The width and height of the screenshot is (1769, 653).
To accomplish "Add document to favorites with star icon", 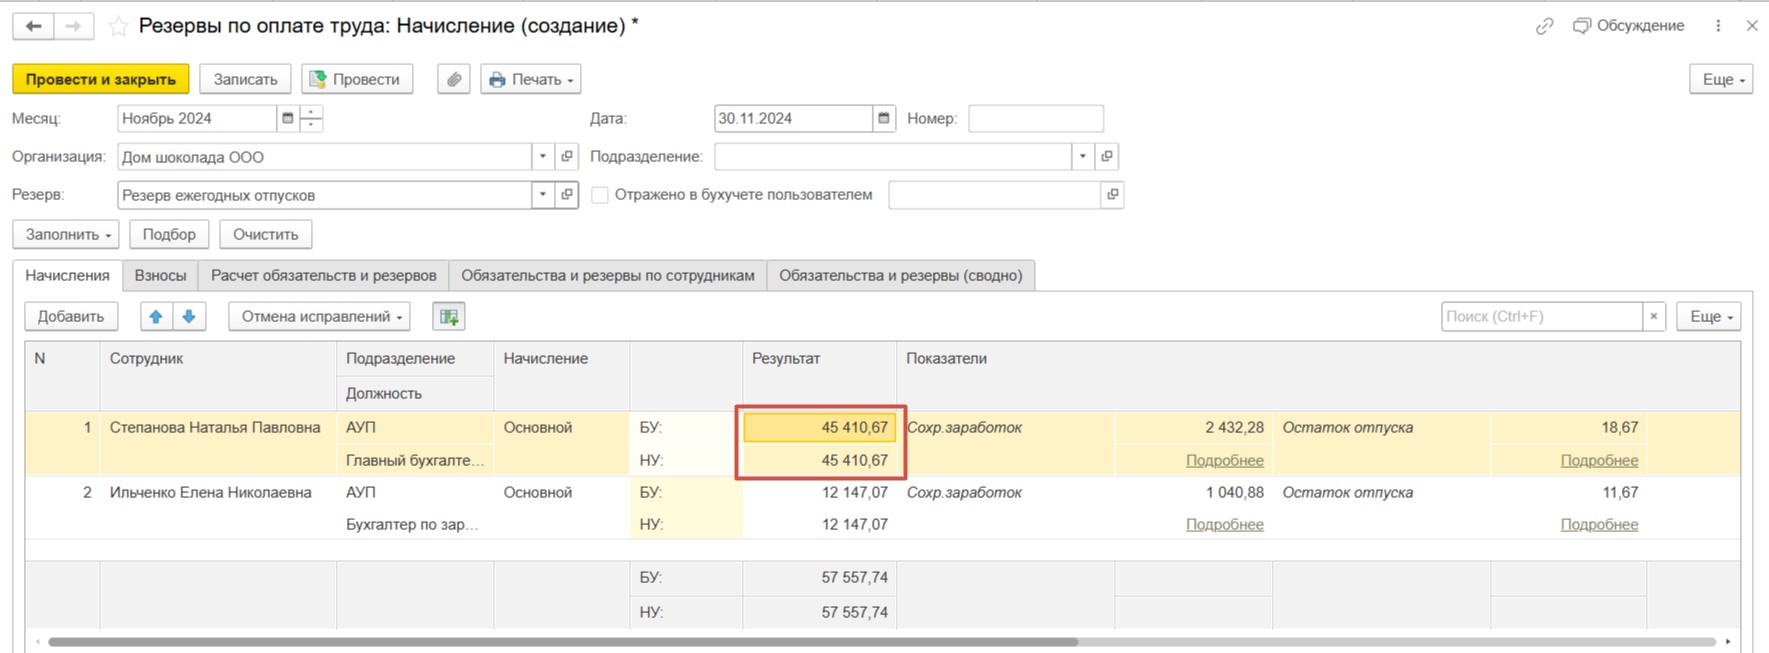I will tap(118, 26).
